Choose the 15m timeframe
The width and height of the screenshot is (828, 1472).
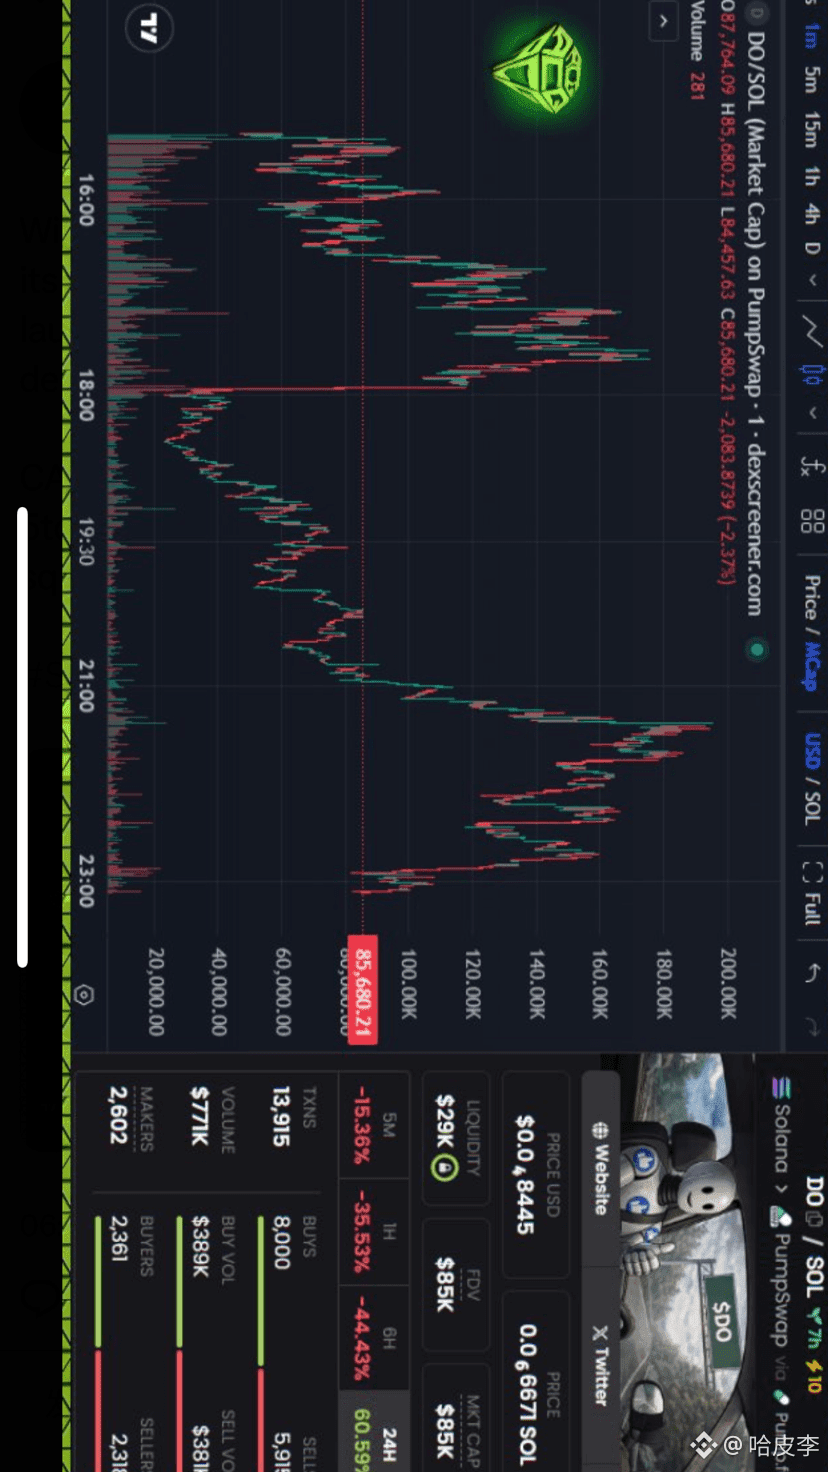(812, 130)
